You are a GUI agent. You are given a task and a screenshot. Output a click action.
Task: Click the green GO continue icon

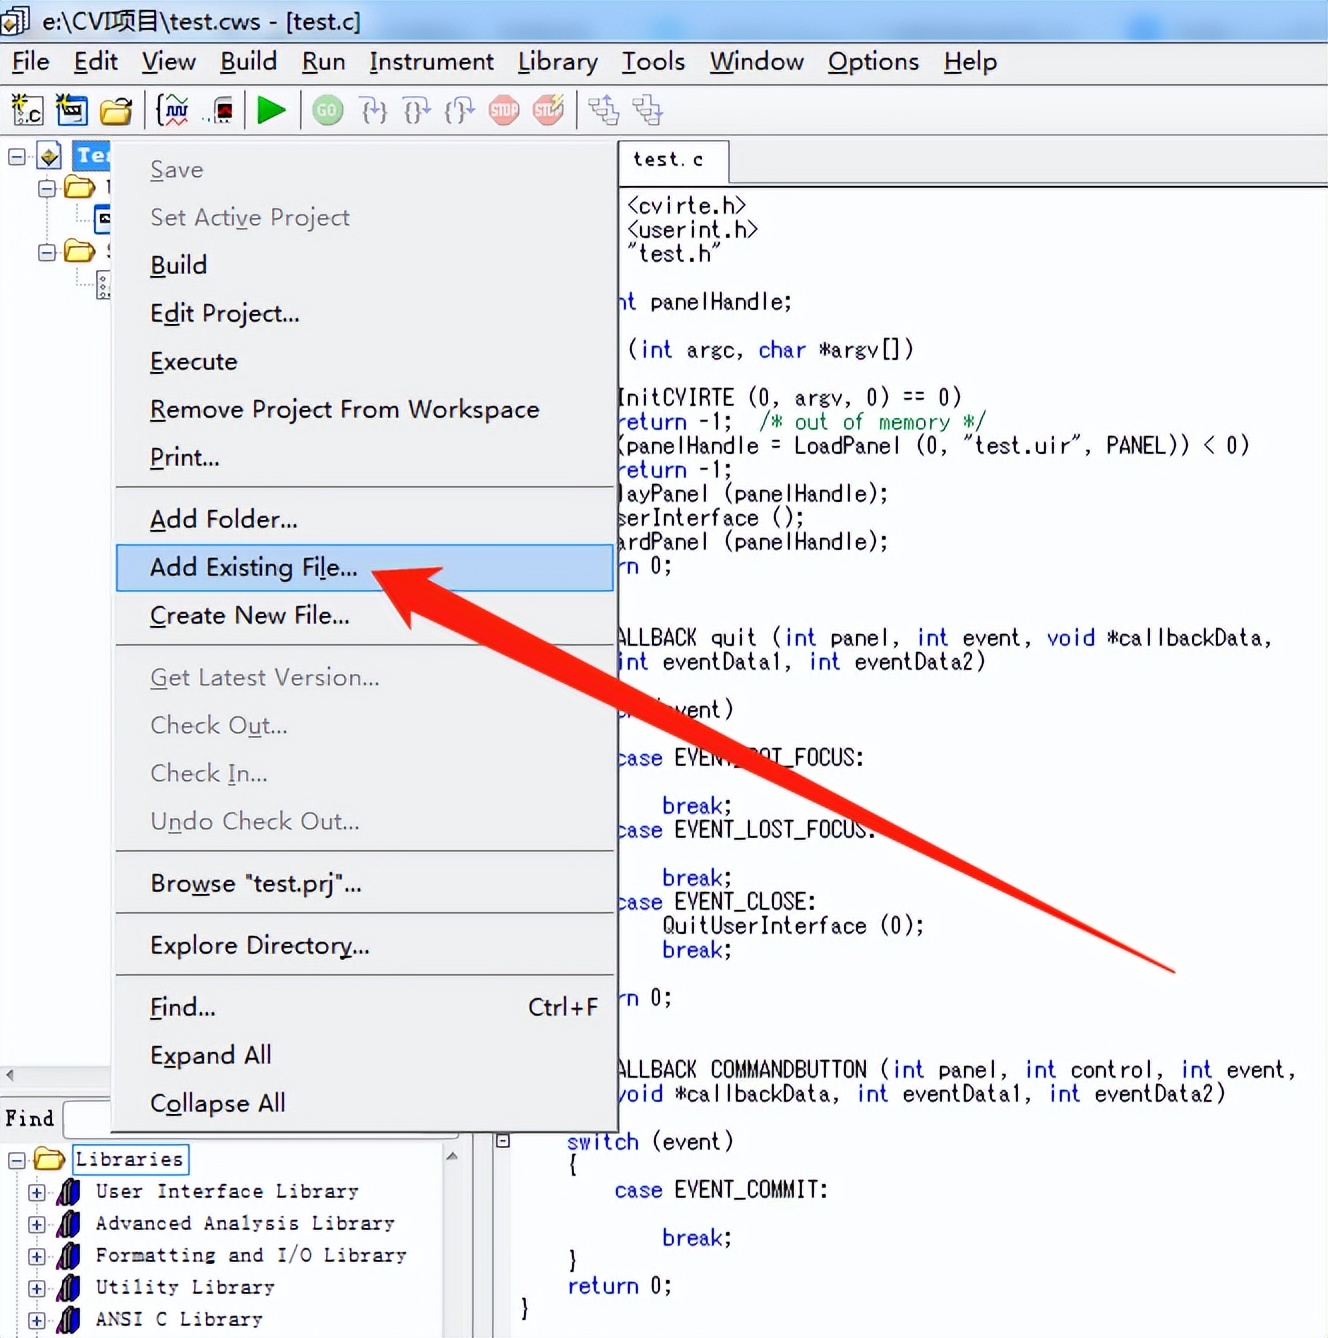pyautogui.click(x=328, y=110)
